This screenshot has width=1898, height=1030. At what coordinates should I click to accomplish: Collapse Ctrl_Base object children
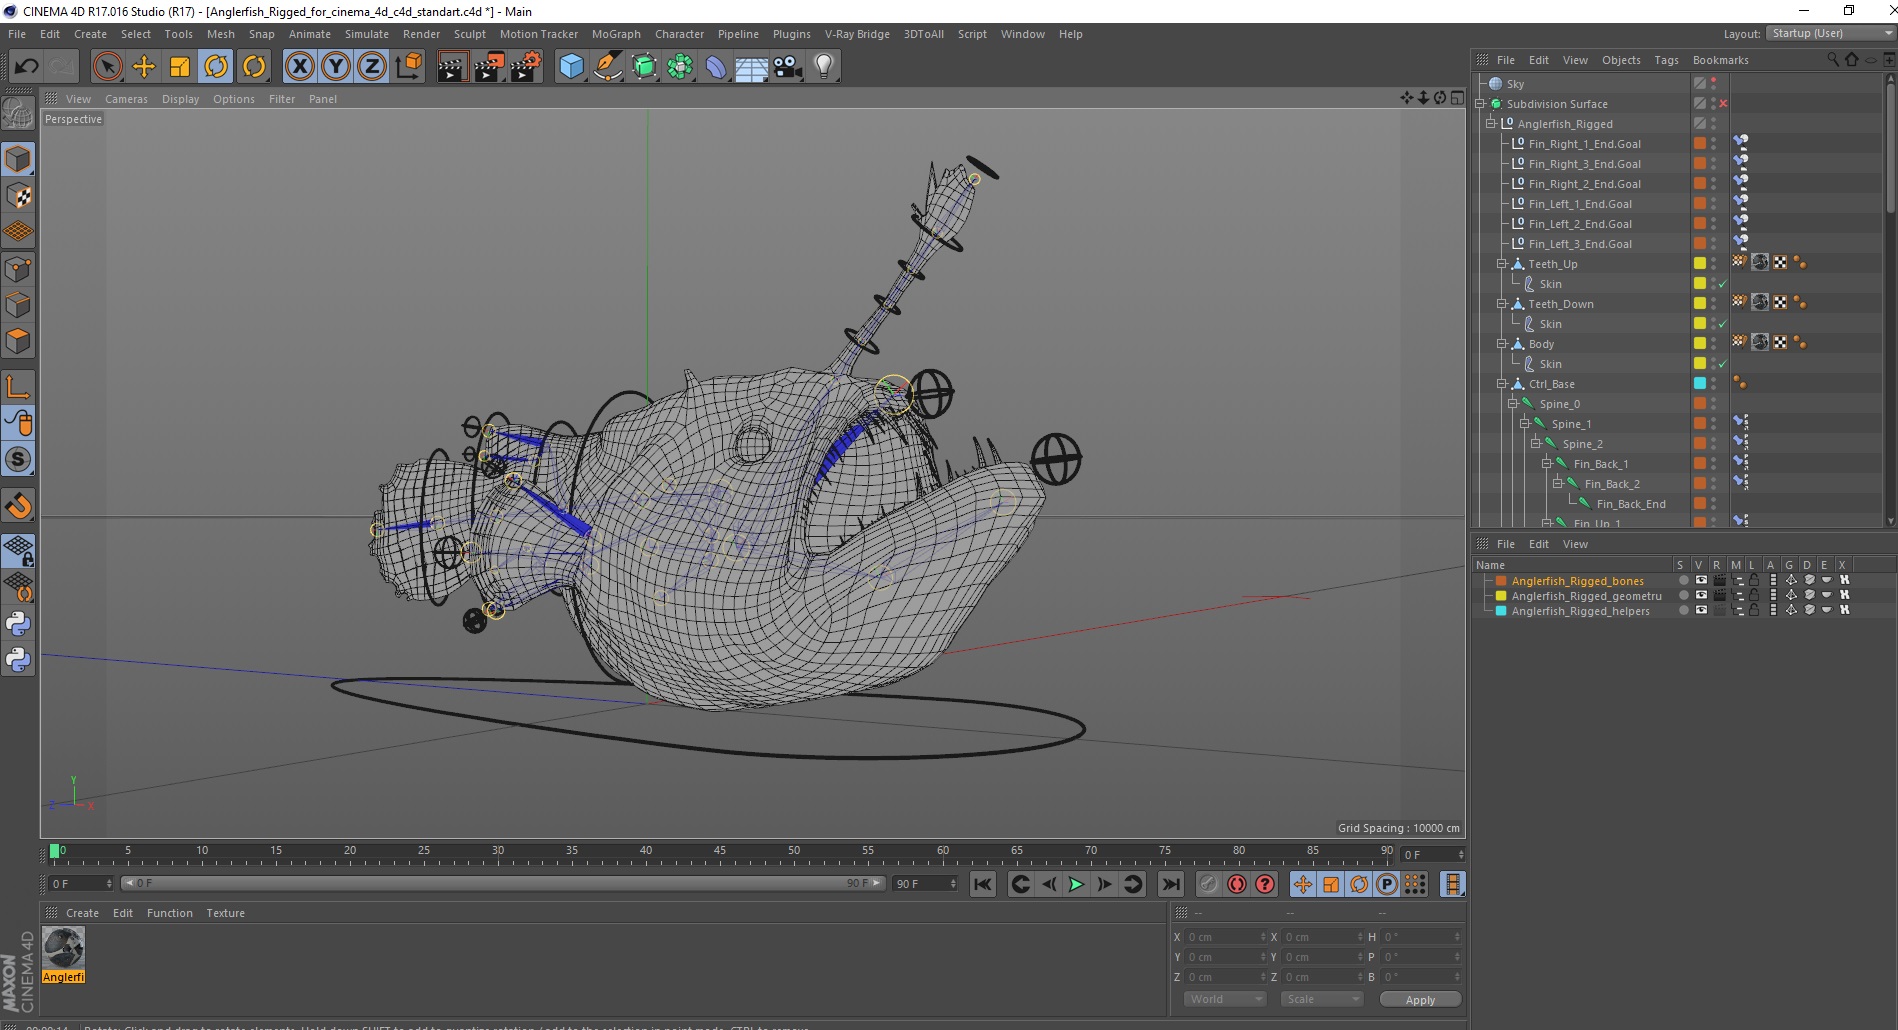(x=1501, y=384)
